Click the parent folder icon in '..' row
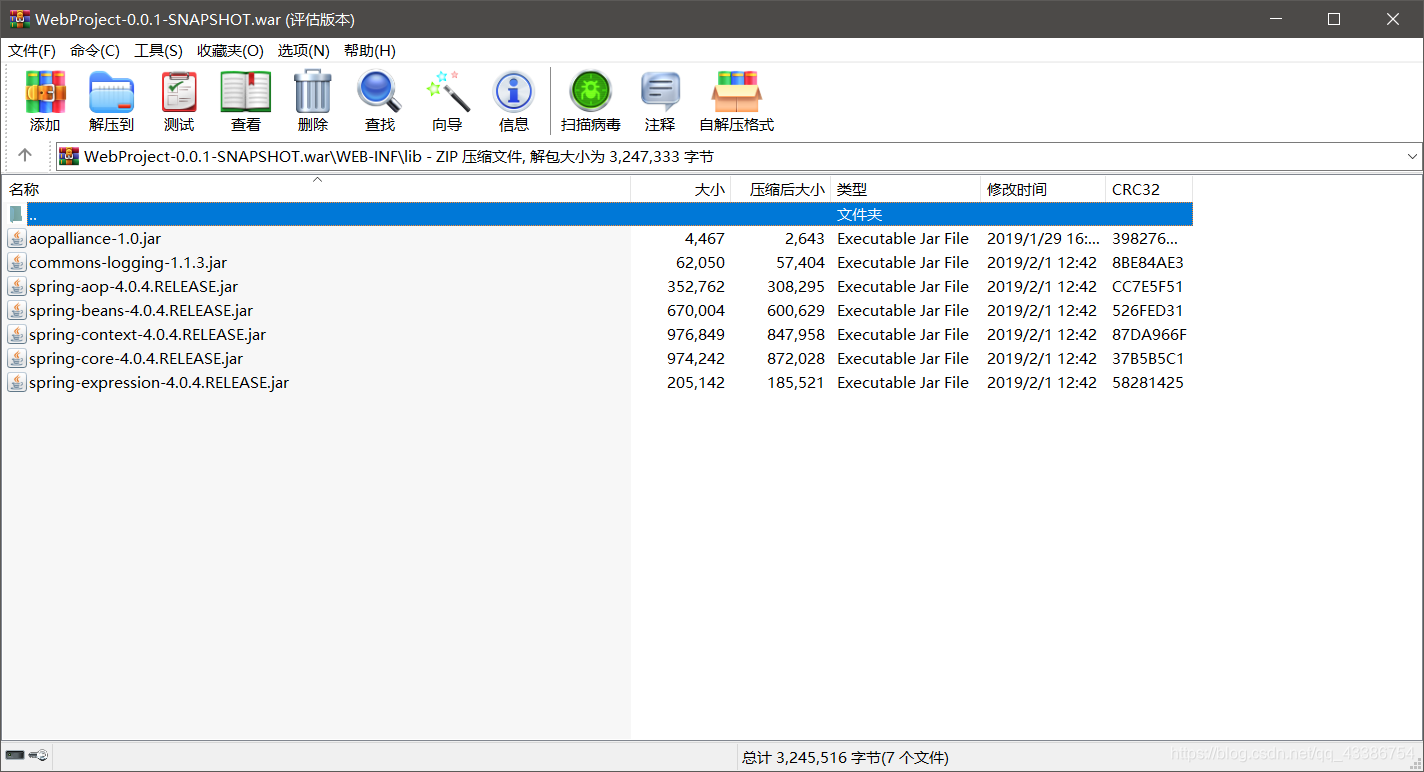The height and width of the screenshot is (772, 1424). [x=16, y=214]
